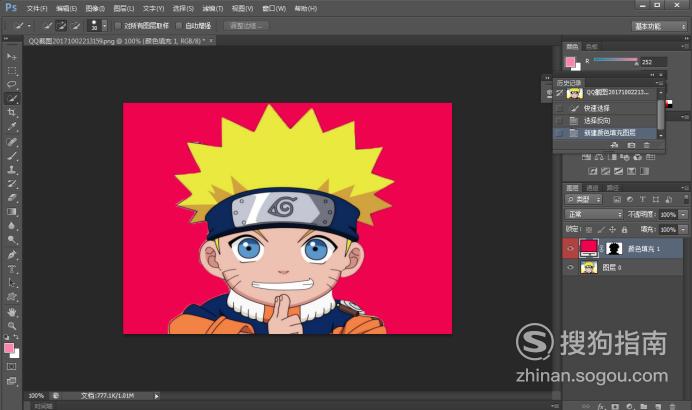The width and height of the screenshot is (692, 410).
Task: Select the Lasso tool
Action: pyautogui.click(x=11, y=84)
